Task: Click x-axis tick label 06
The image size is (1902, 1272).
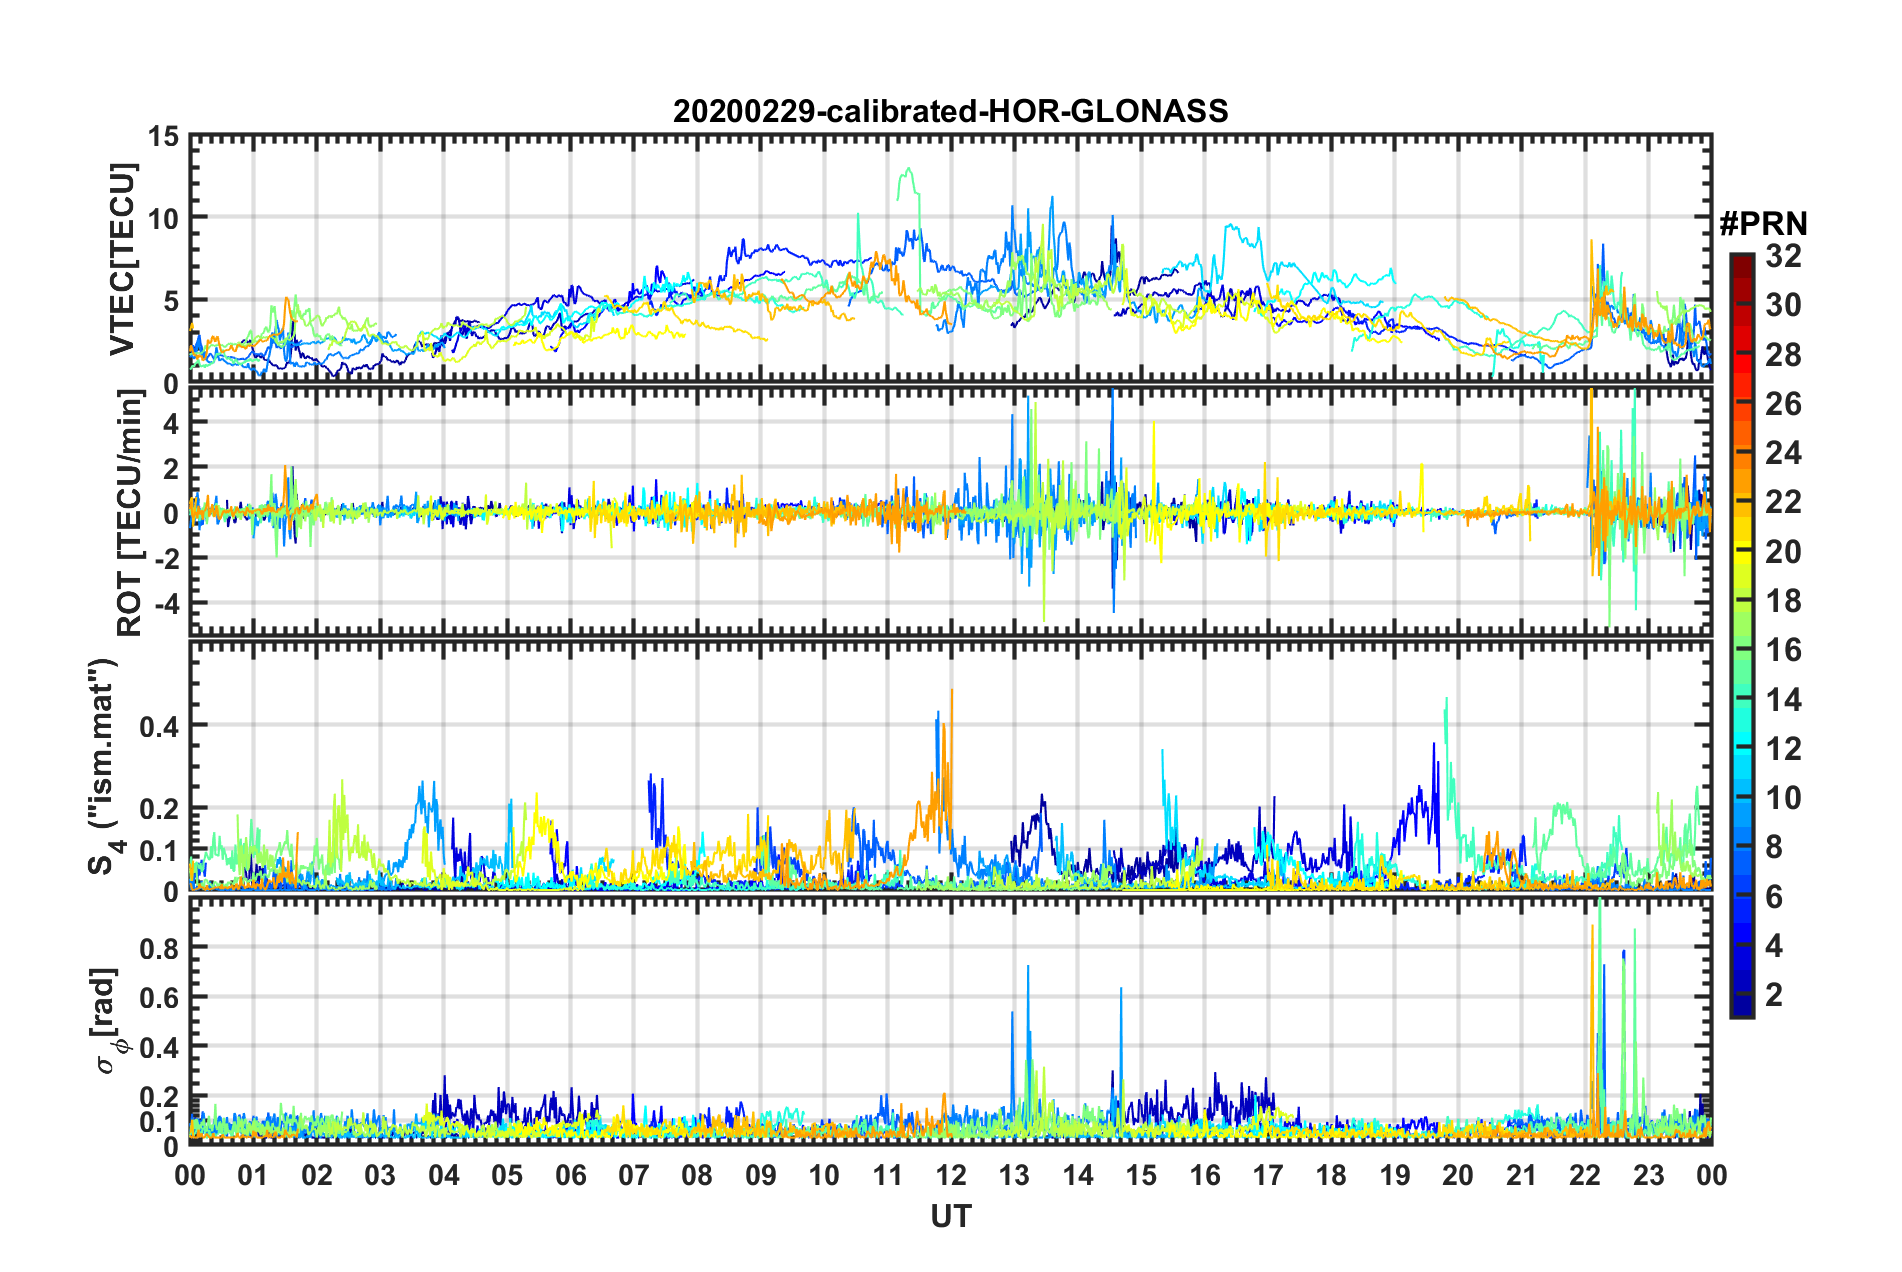Action: tap(570, 1175)
